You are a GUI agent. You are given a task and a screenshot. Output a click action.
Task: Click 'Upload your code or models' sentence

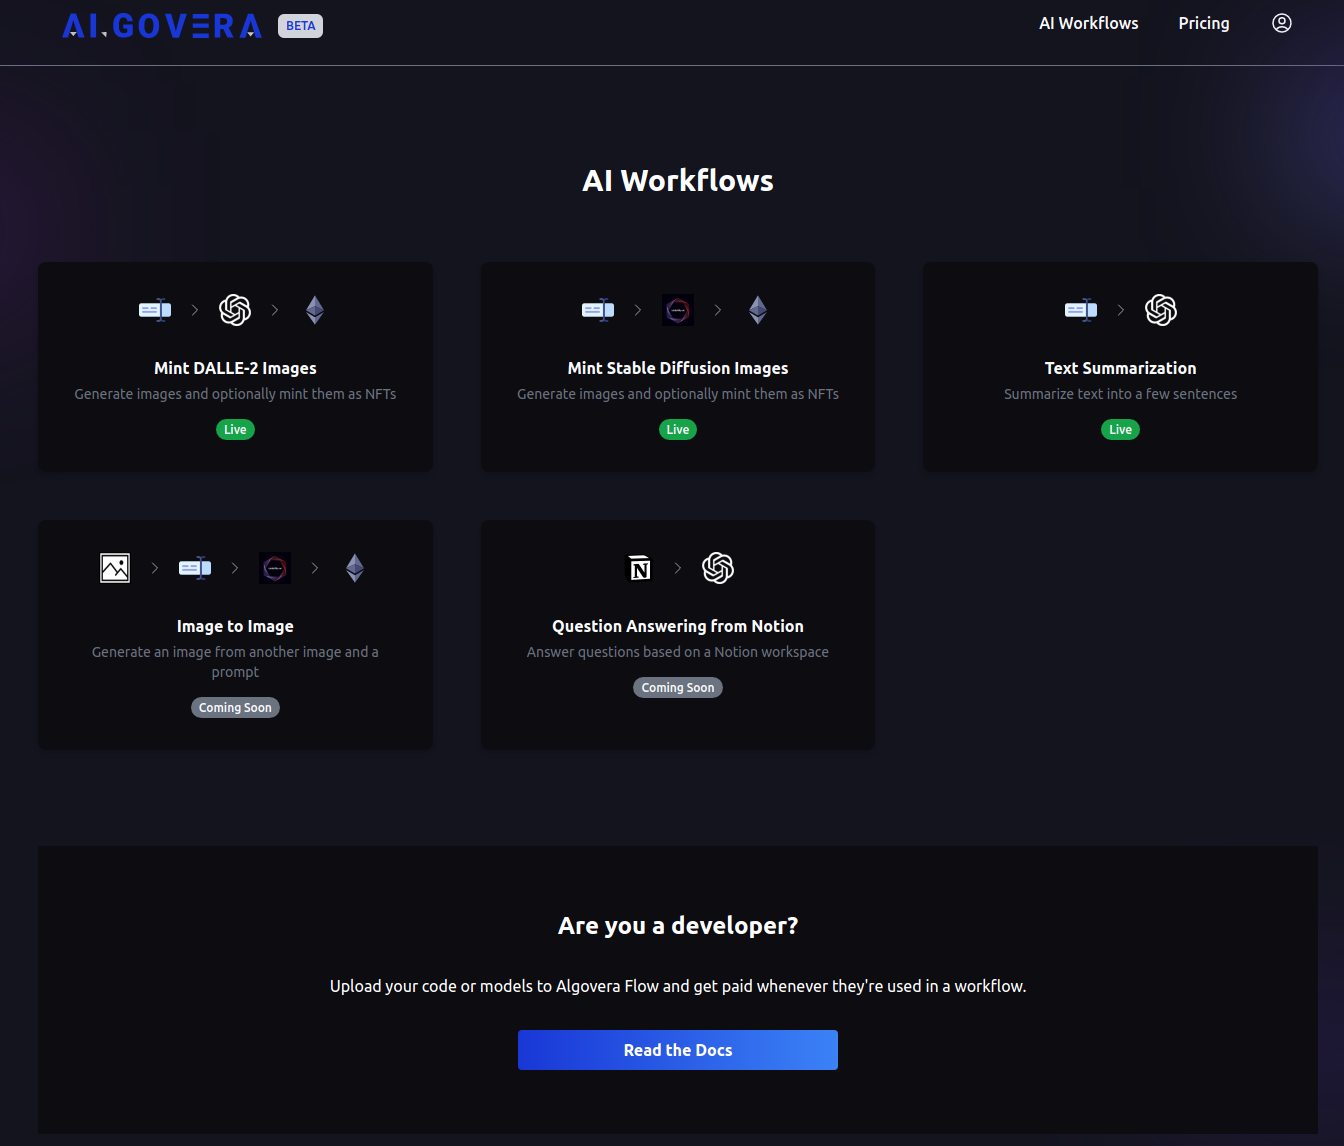(x=678, y=986)
